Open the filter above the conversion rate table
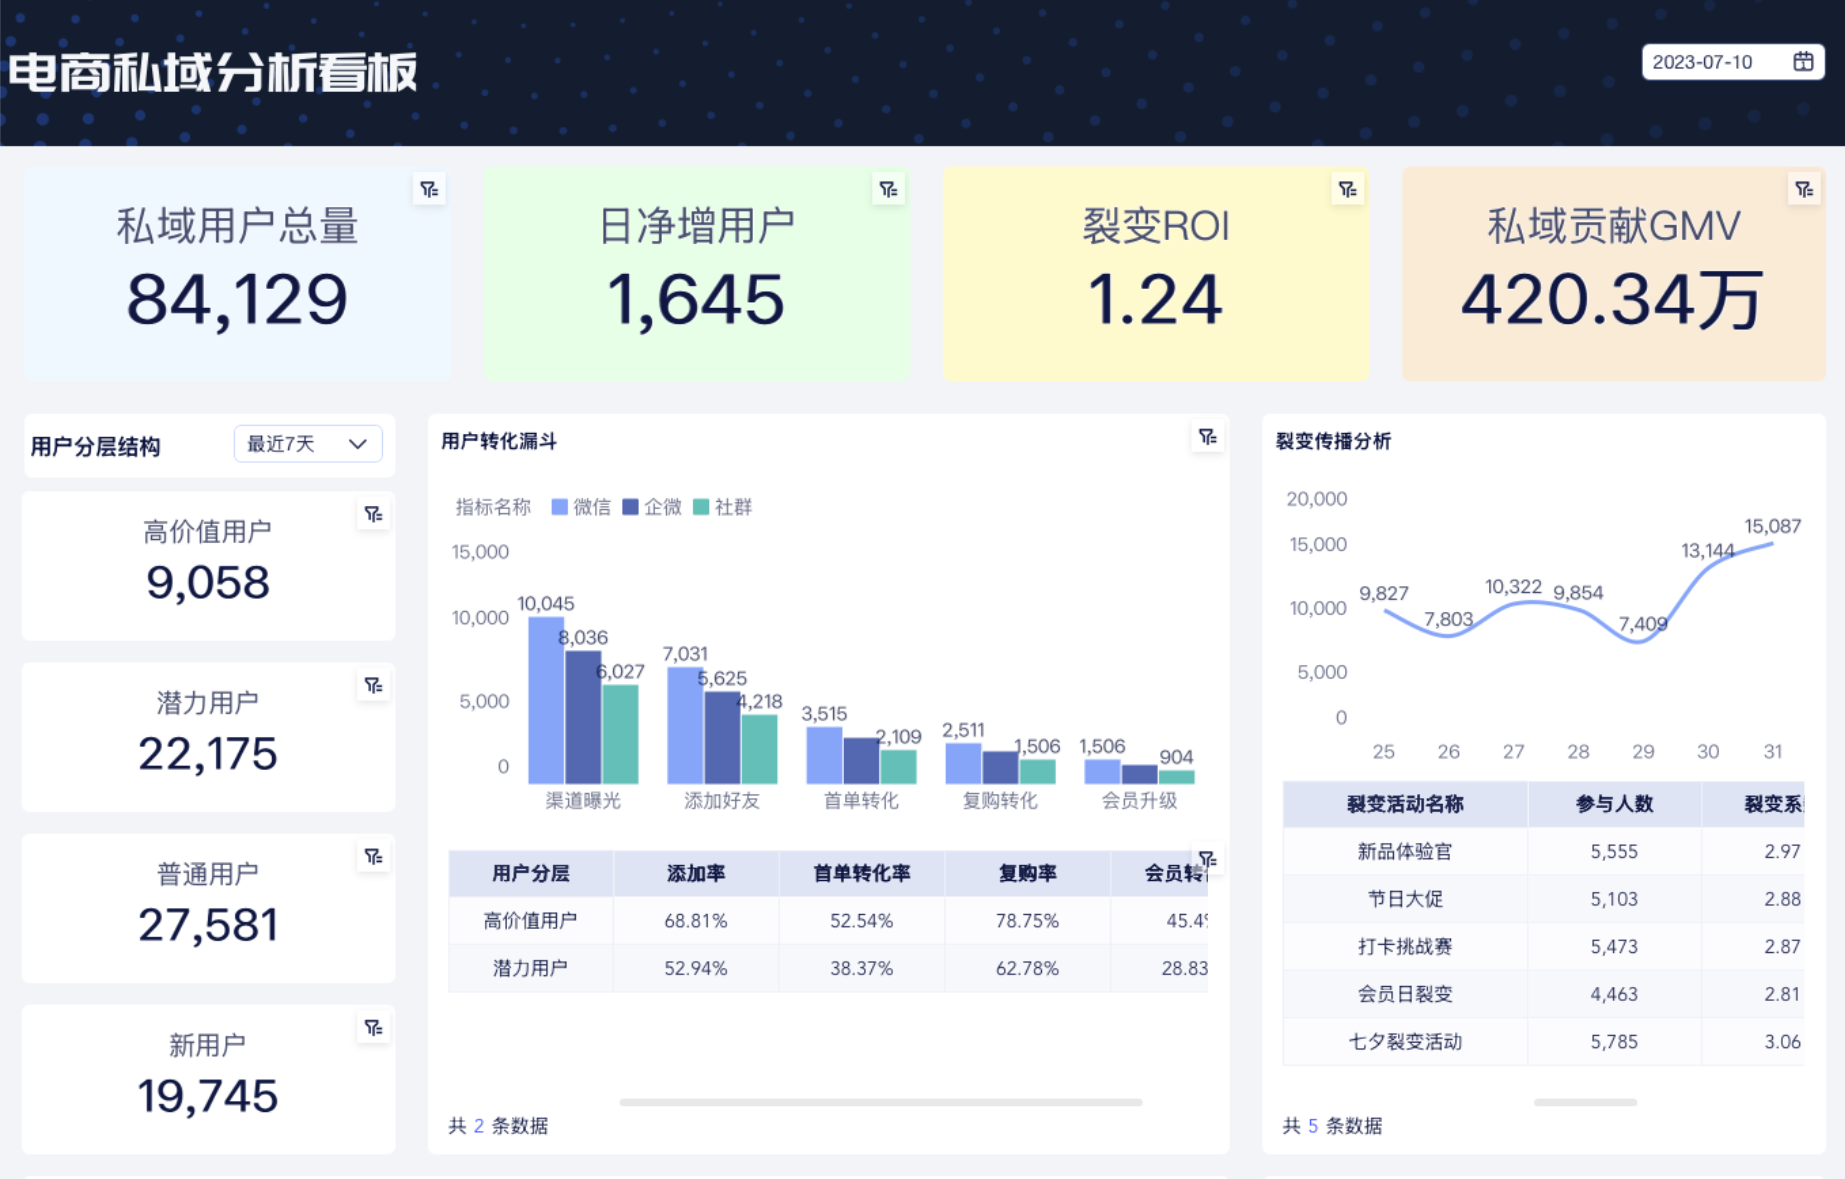Viewport: 1845px width, 1179px height. click(1207, 858)
